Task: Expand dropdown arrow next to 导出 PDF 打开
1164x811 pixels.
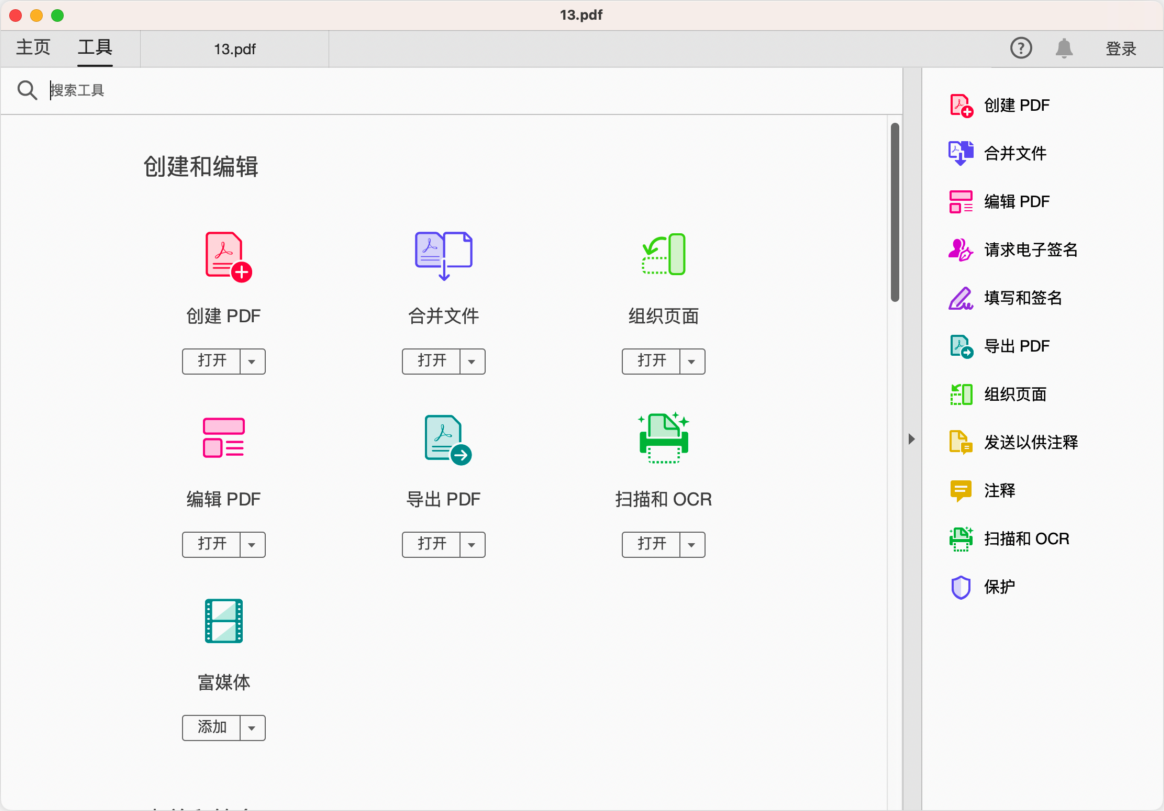Action: [x=472, y=545]
